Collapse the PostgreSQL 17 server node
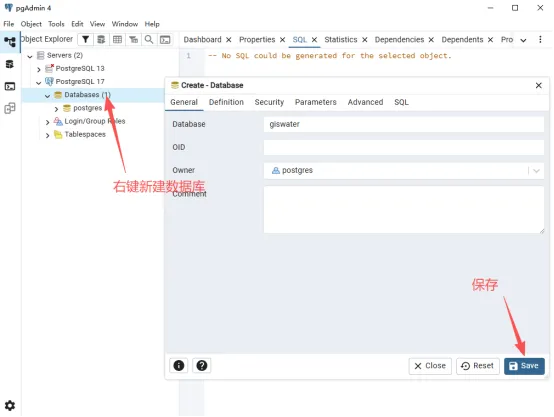Image resolution: width=554 pixels, height=417 pixels. point(39,83)
